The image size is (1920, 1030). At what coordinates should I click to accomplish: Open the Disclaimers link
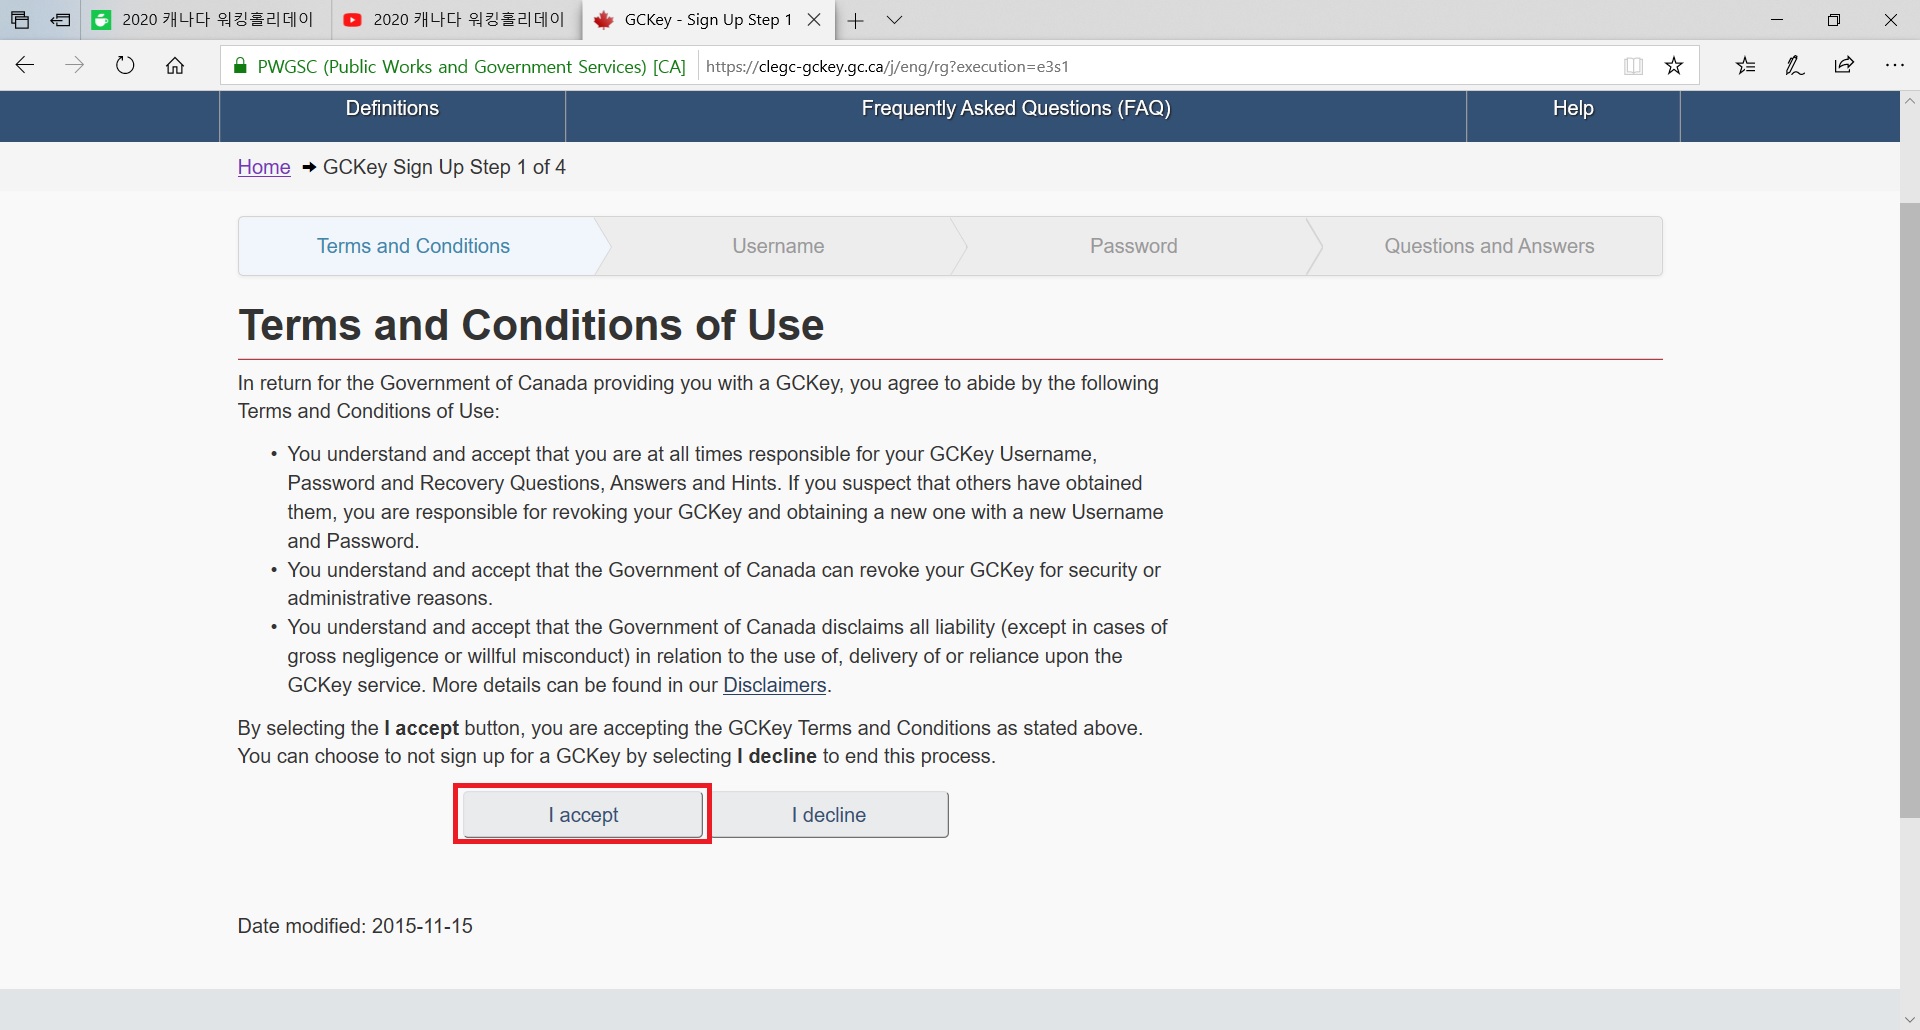tap(775, 685)
